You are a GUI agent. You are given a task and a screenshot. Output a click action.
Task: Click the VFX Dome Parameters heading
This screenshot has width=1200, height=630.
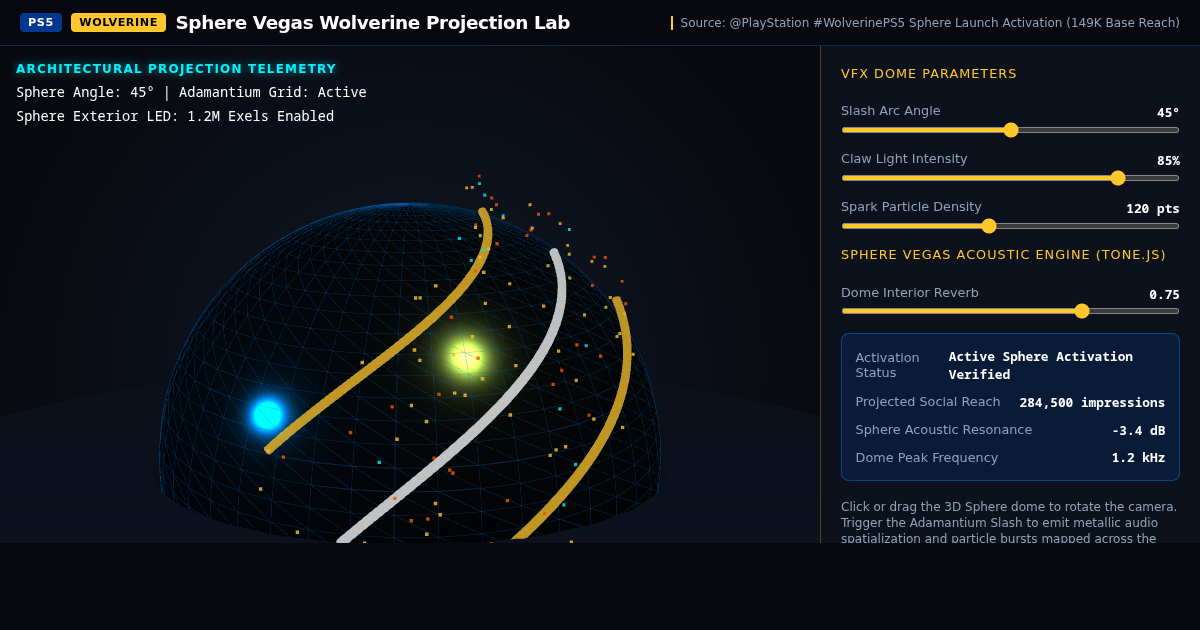(929, 74)
